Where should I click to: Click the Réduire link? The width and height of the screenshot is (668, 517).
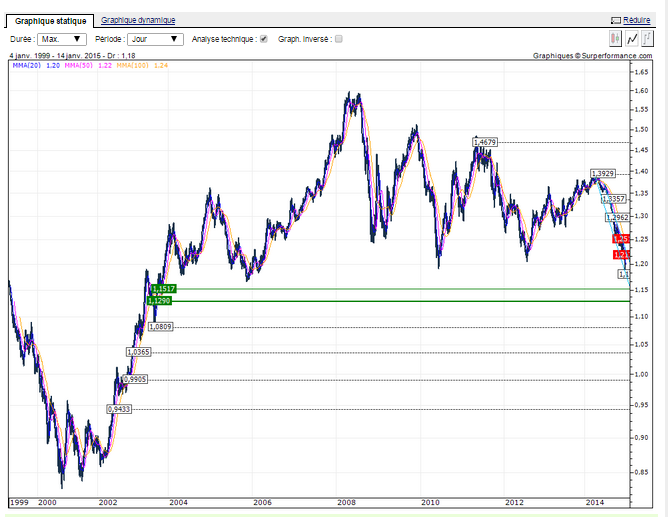pos(636,20)
